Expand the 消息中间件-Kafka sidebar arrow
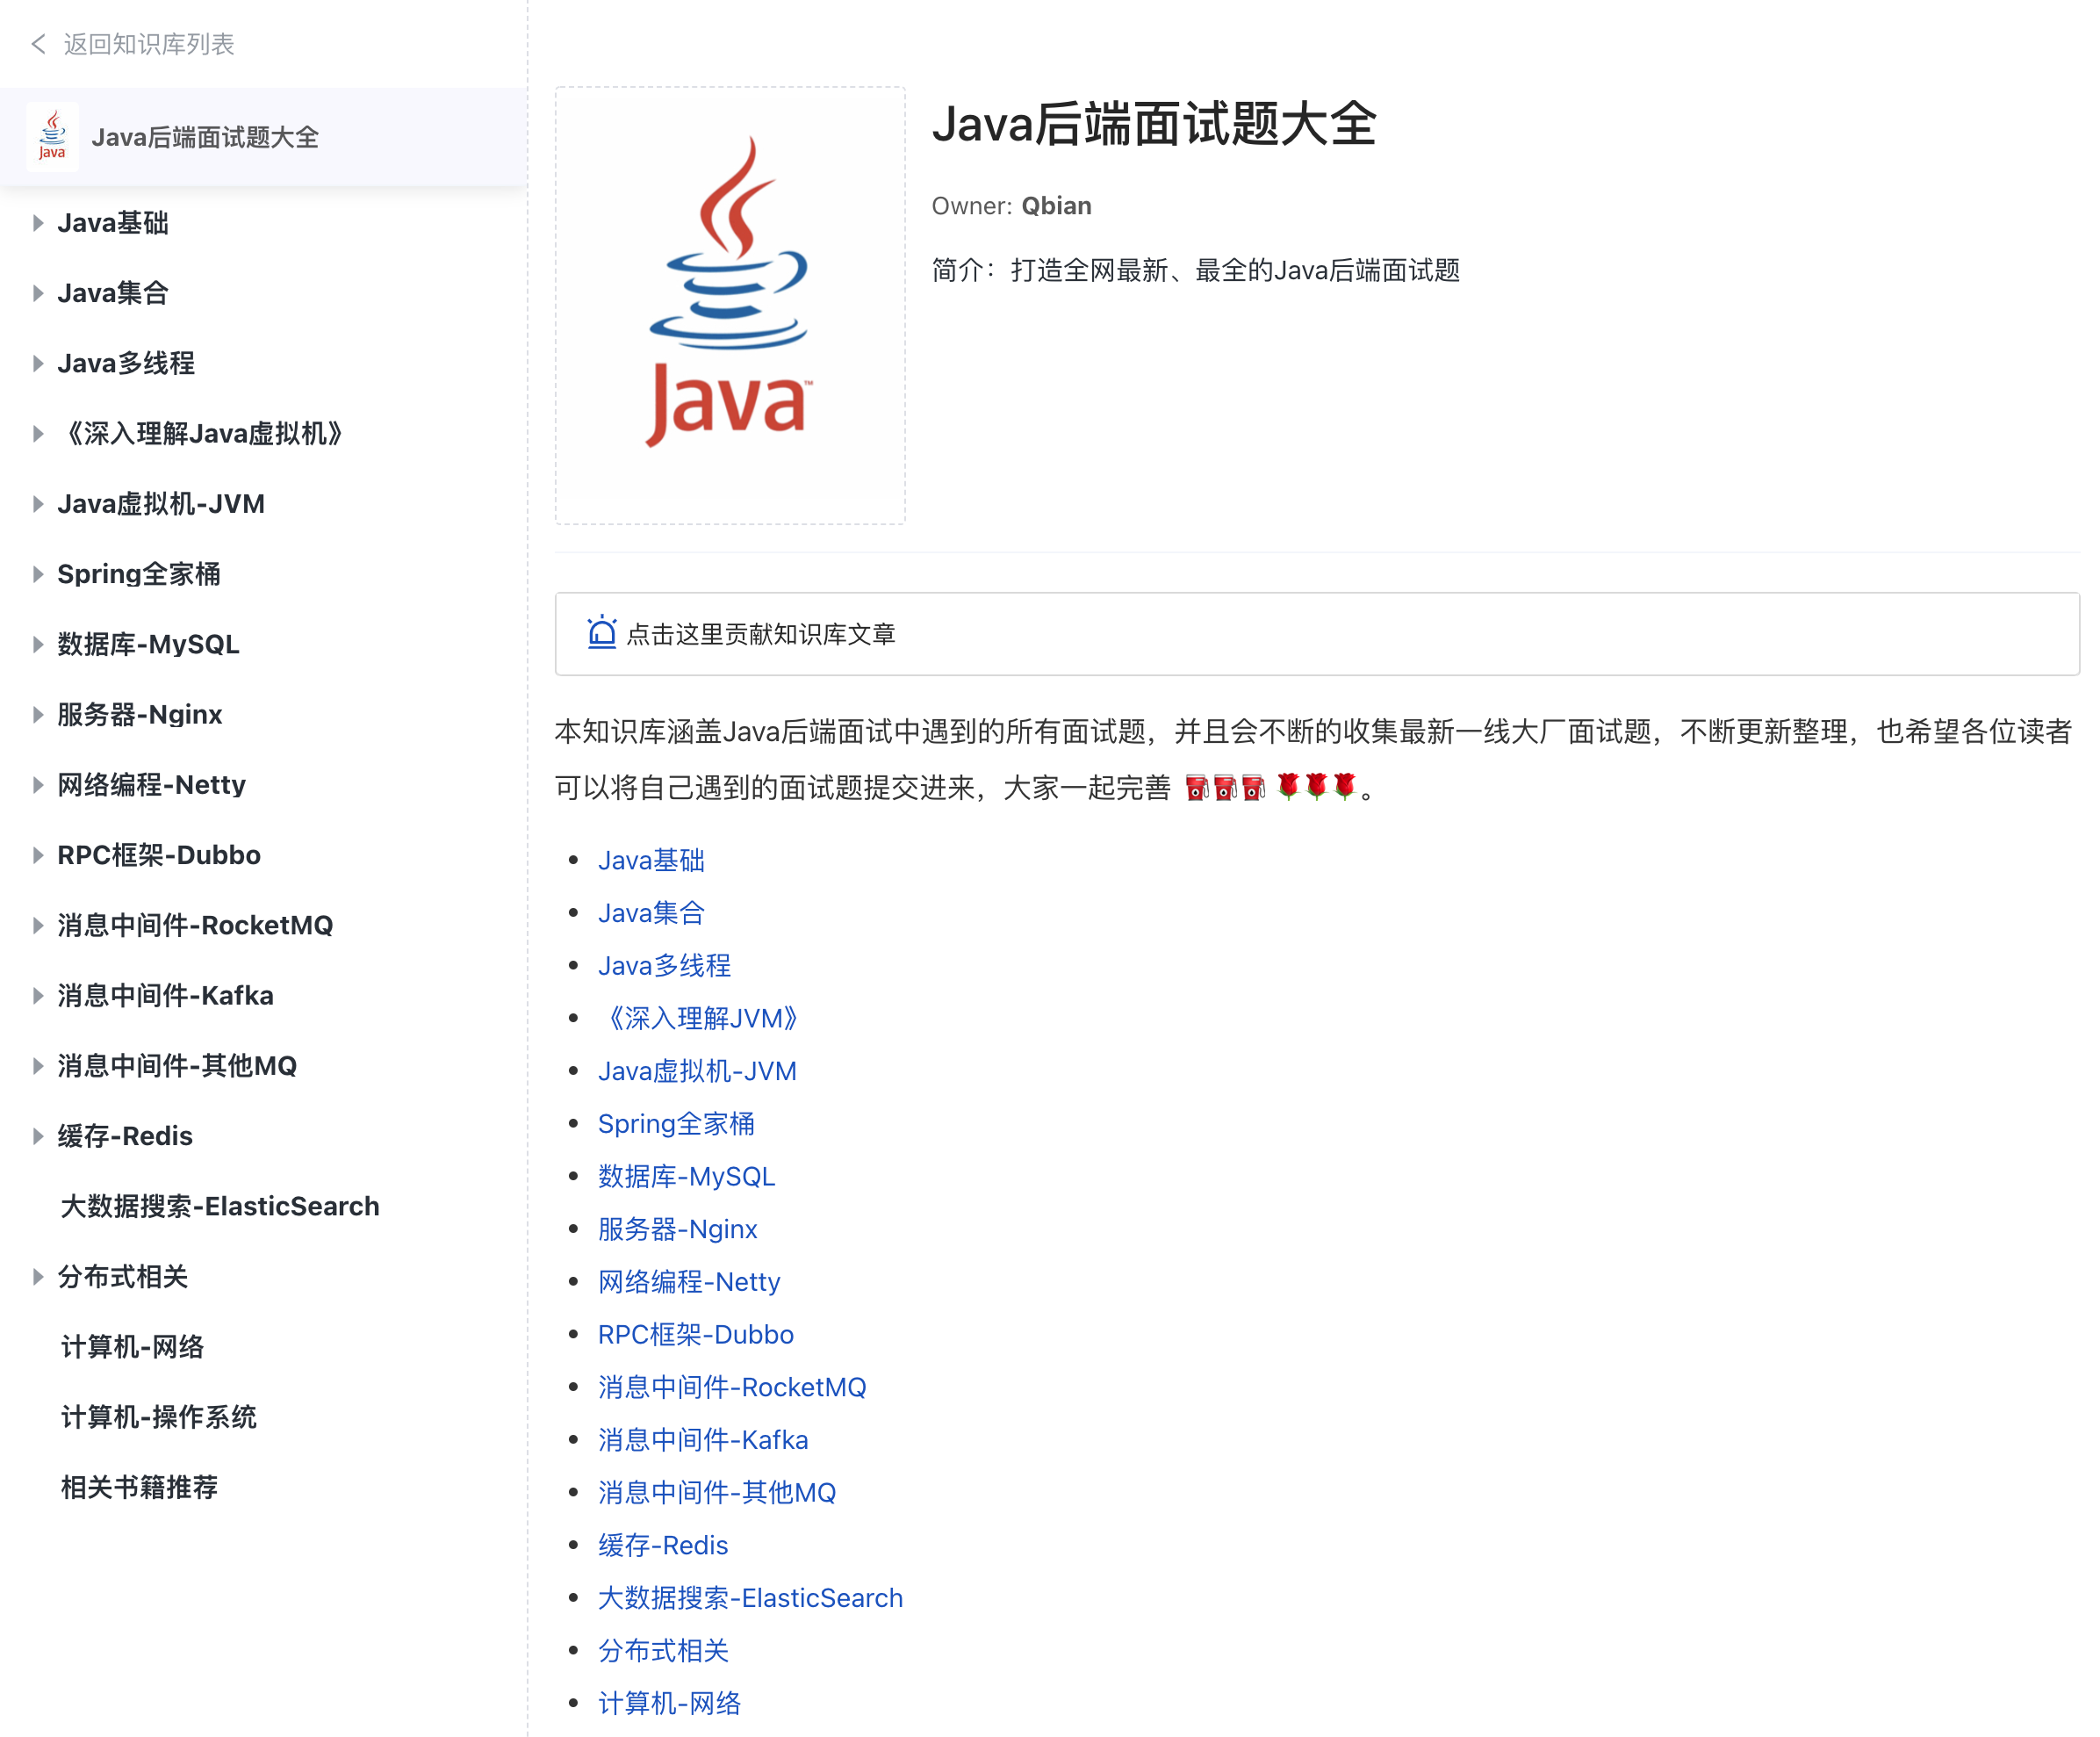 (37, 995)
